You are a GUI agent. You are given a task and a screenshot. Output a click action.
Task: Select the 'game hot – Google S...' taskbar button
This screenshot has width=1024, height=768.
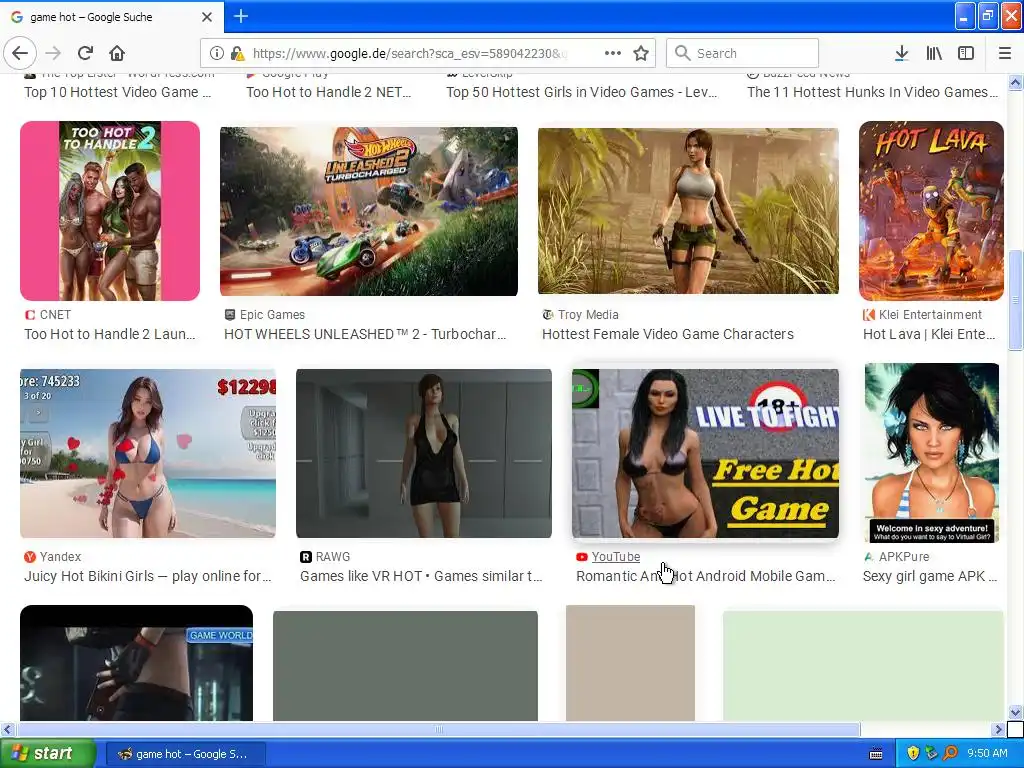click(185, 754)
